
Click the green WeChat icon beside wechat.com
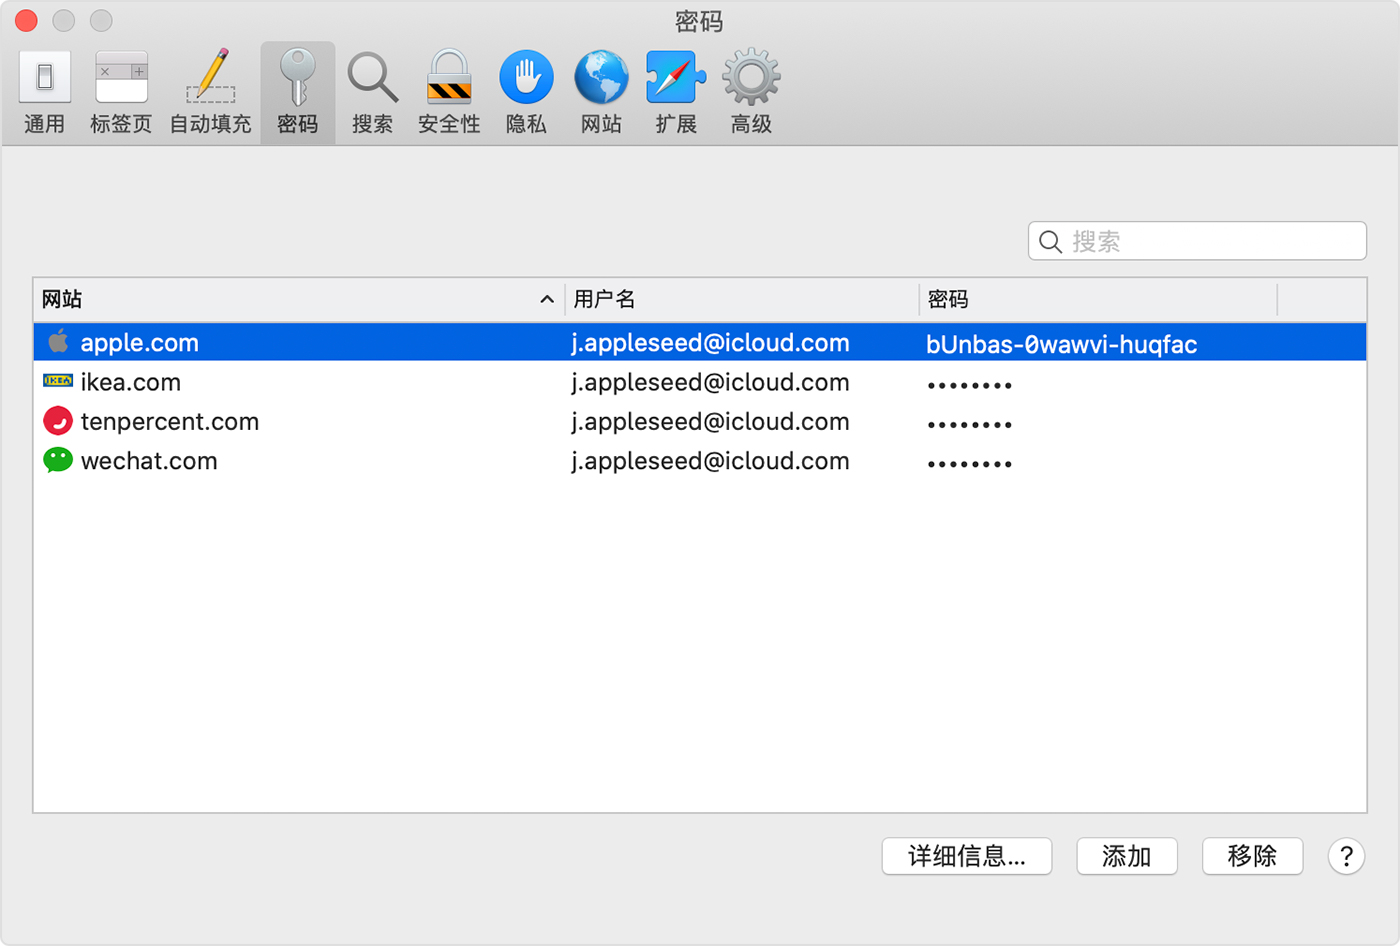(58, 460)
